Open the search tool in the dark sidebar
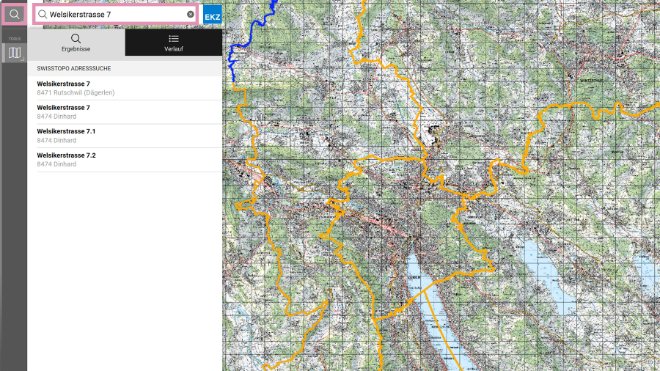Viewport: 660px width, 371px height. [14, 14]
